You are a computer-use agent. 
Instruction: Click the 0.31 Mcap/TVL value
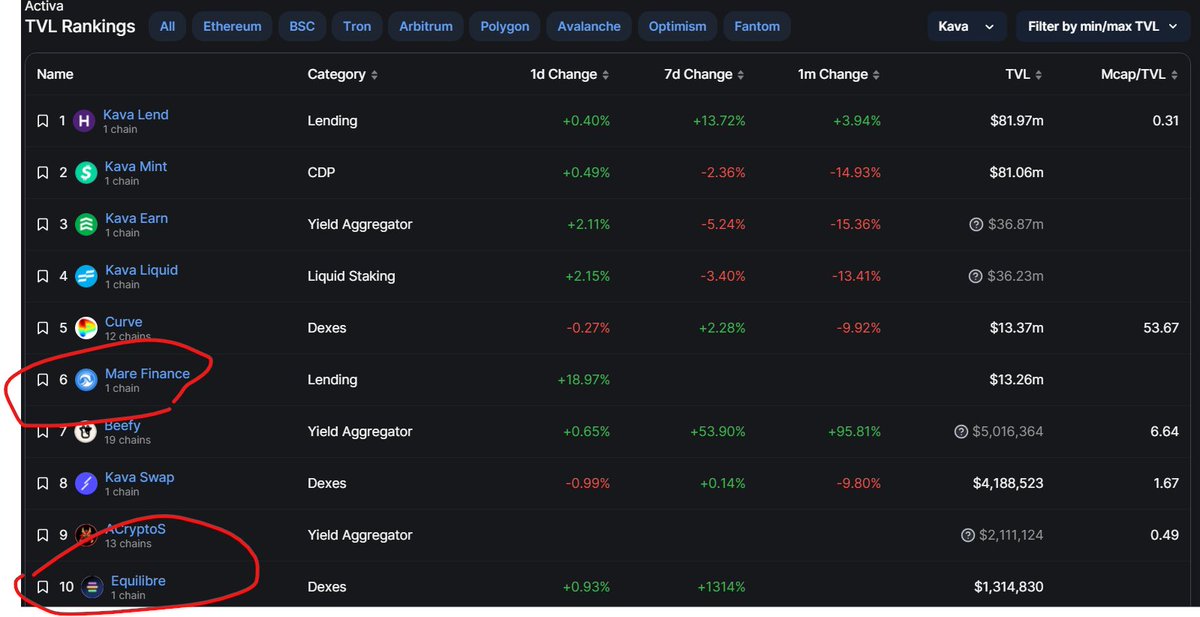(1165, 121)
